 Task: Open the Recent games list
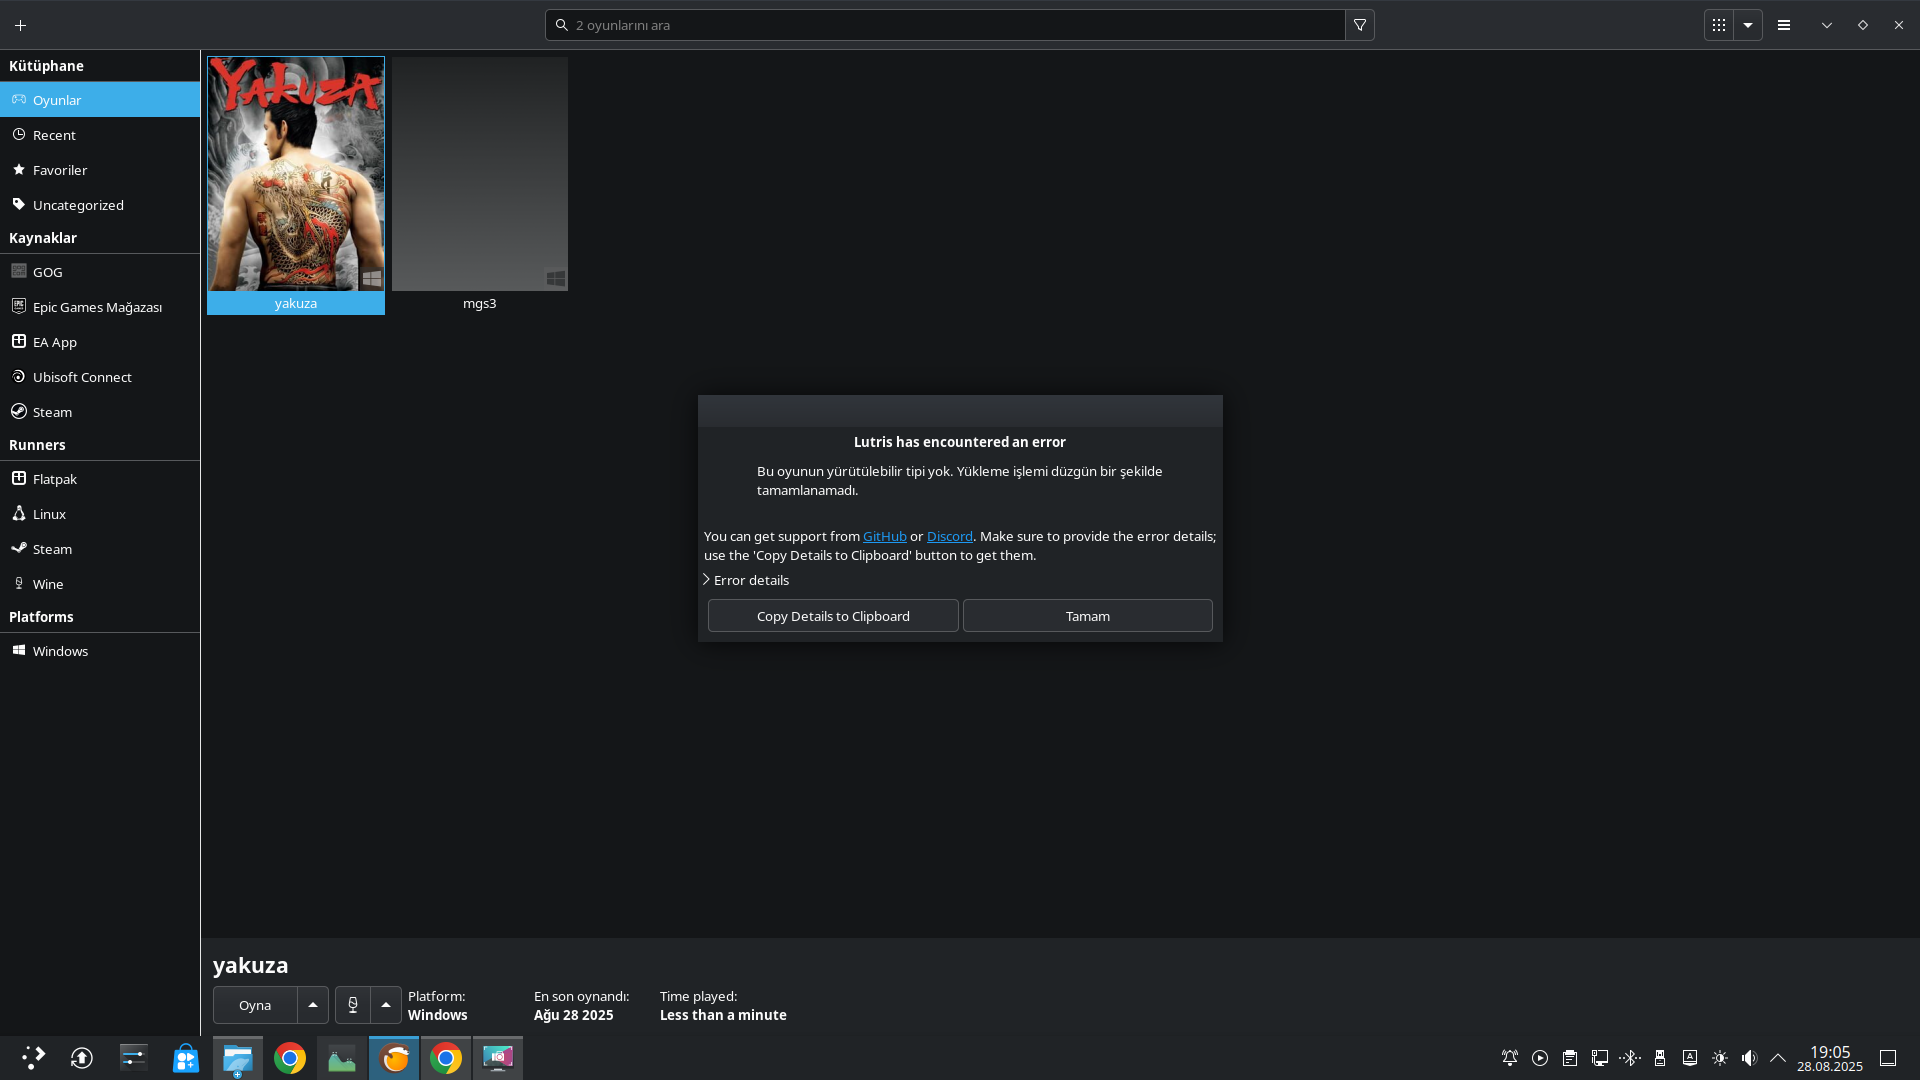click(100, 135)
